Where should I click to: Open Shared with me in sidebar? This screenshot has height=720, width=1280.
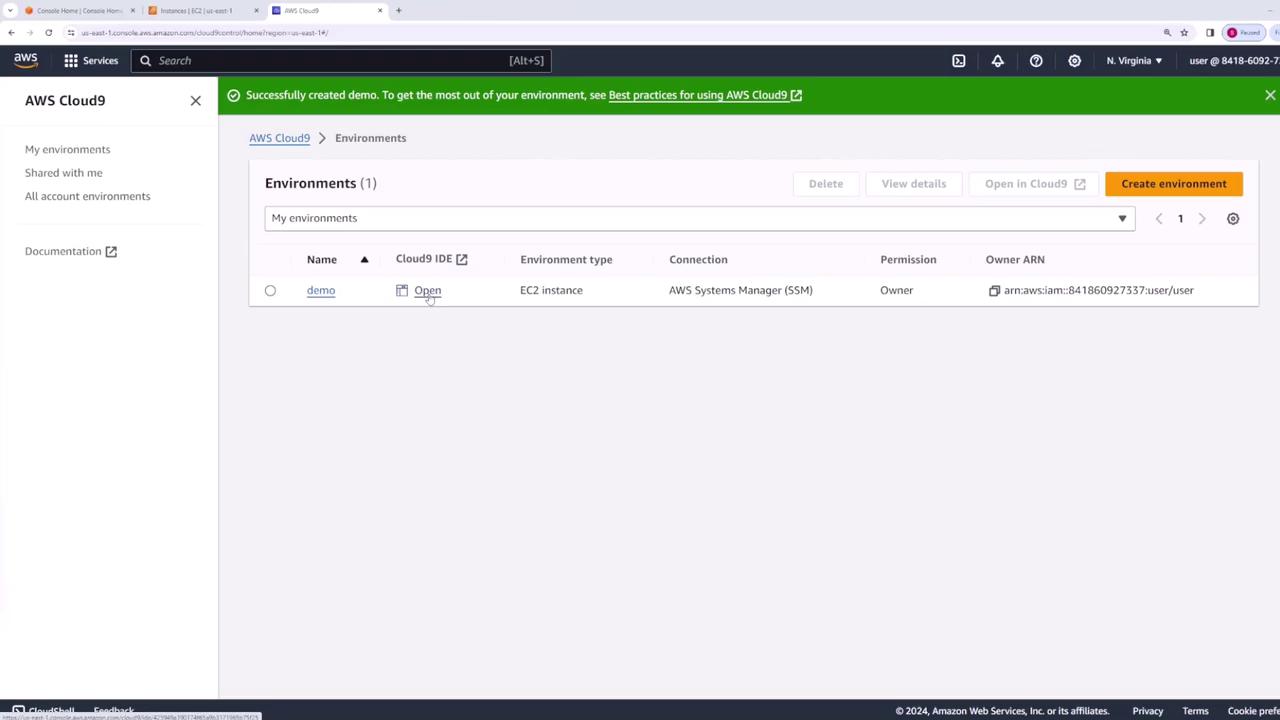64,173
